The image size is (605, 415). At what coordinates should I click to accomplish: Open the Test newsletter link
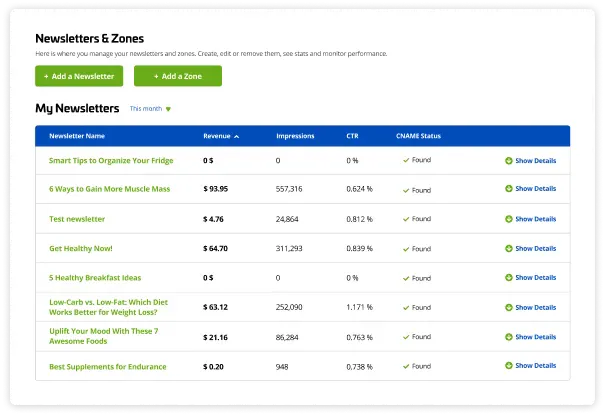click(77, 219)
